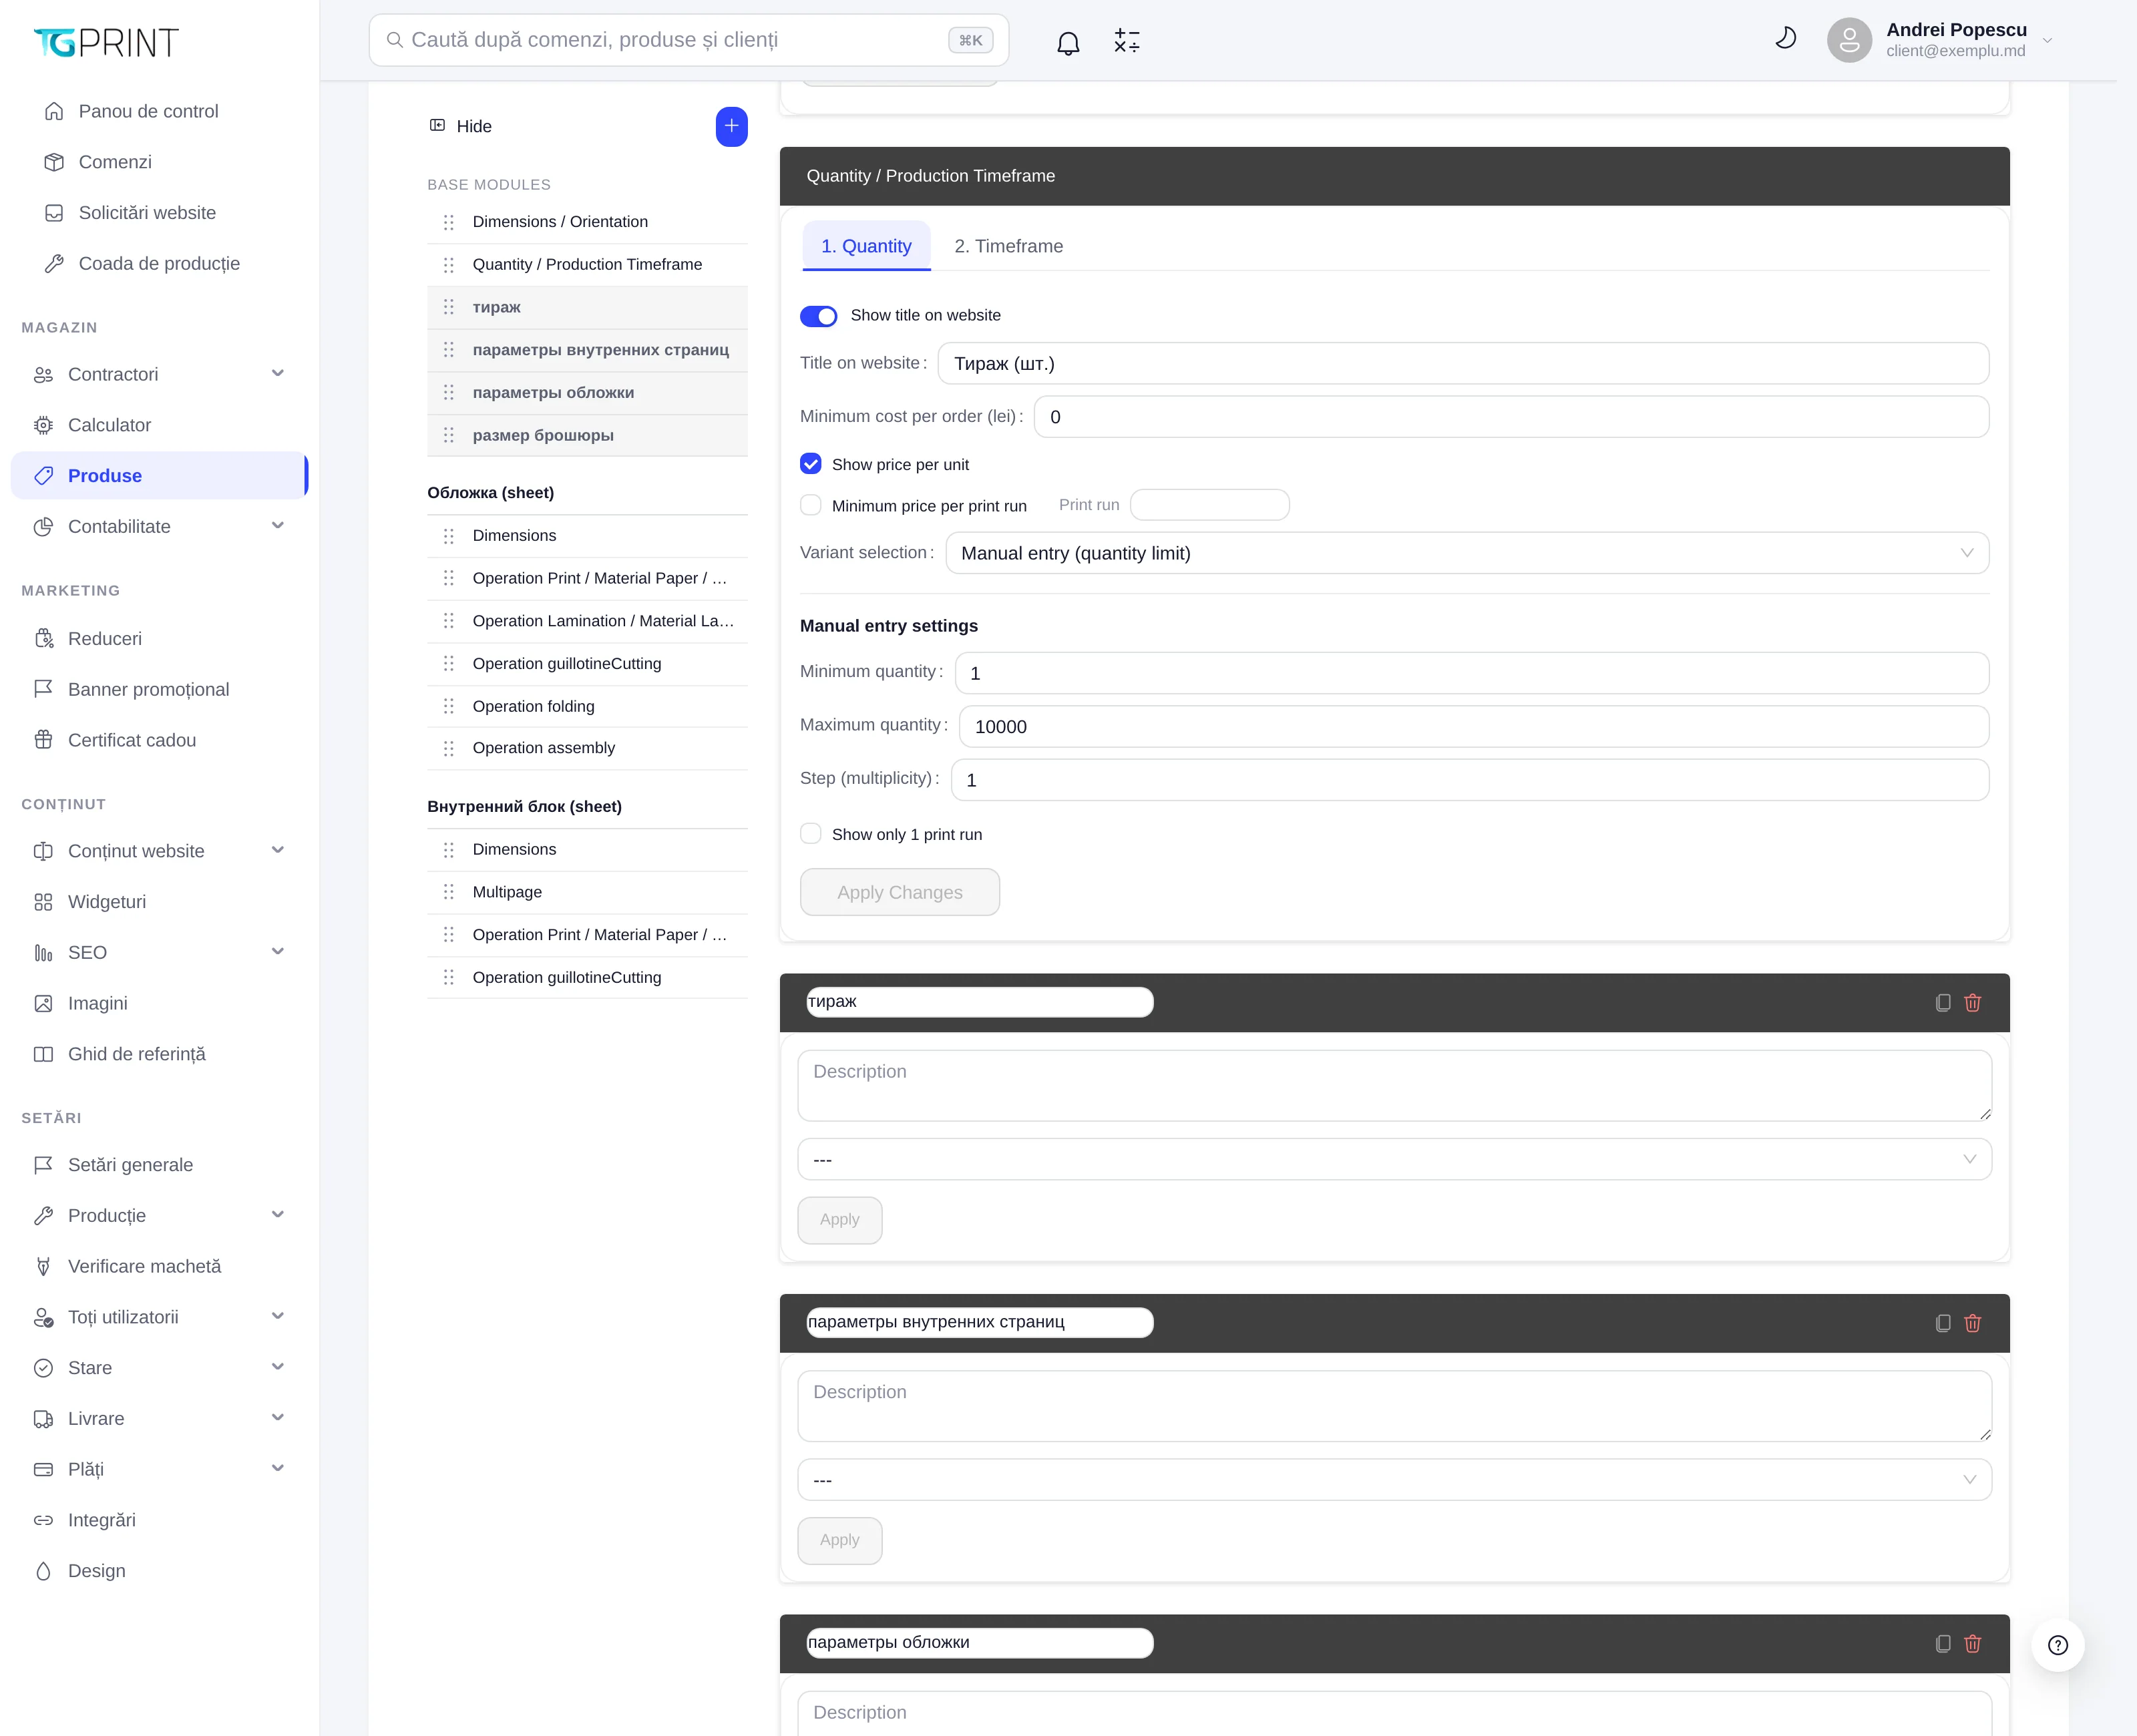Open the Variant selection dropdown
The height and width of the screenshot is (1736, 2137).
tap(1467, 553)
